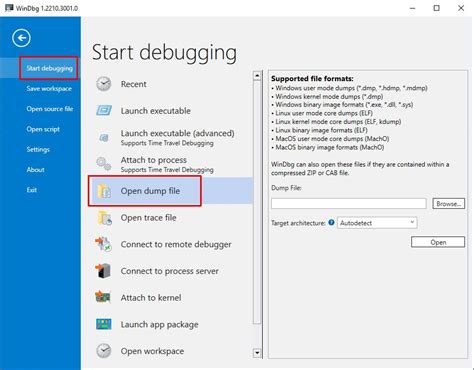Select the Open workspace text
This screenshot has width=474, height=370.
click(x=152, y=351)
